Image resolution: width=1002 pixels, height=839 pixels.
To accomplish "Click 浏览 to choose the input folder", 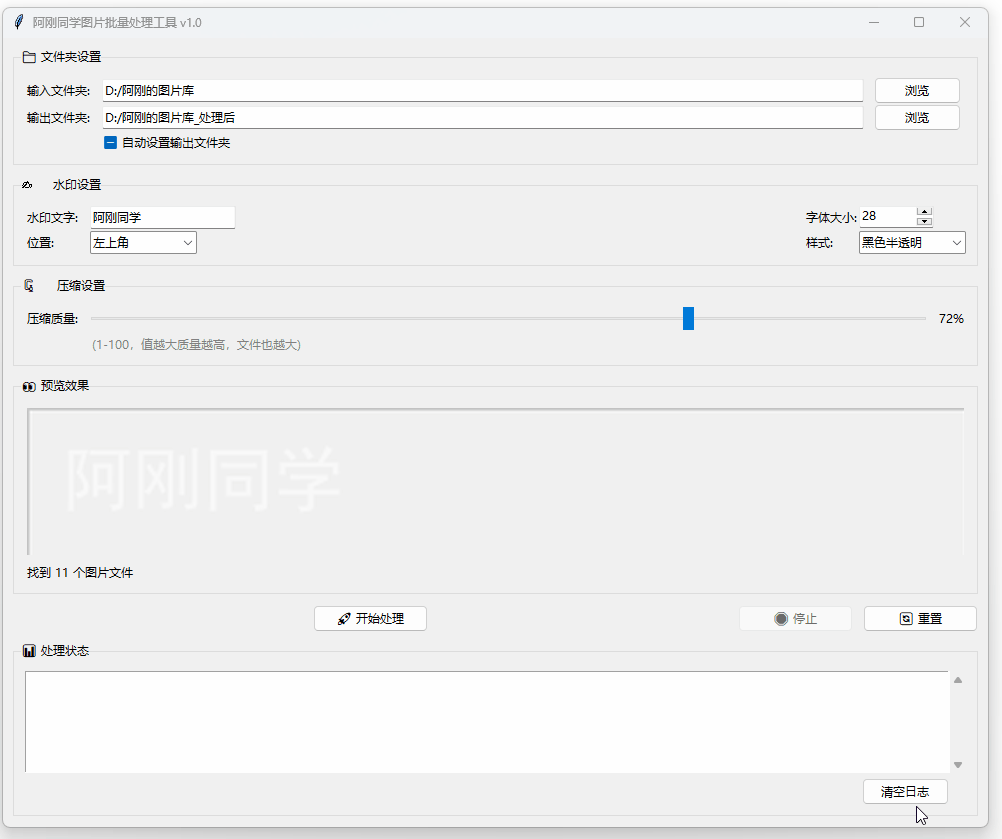I will point(916,90).
